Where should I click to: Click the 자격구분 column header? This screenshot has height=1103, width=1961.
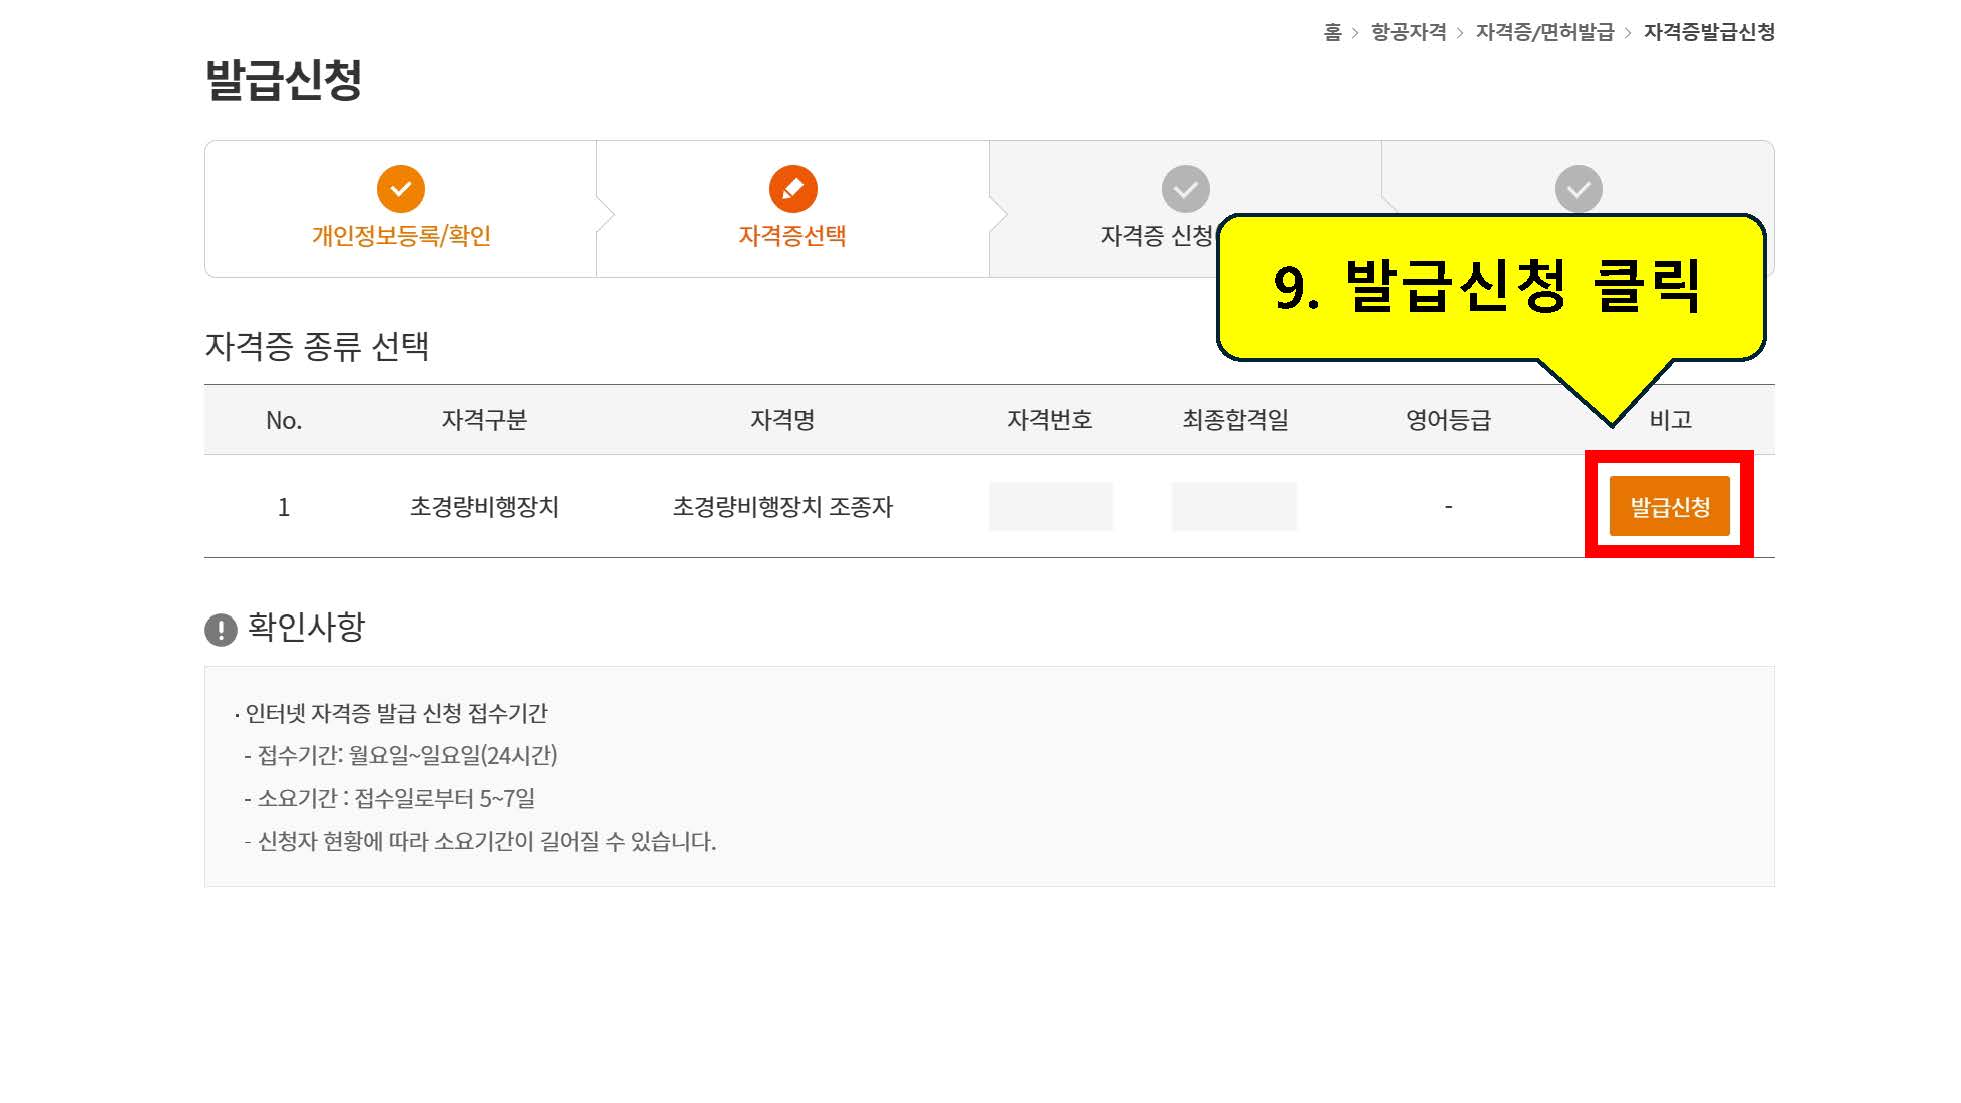point(484,420)
